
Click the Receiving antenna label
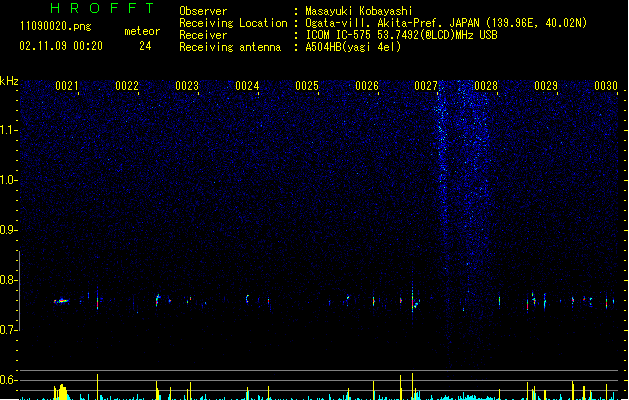point(230,47)
